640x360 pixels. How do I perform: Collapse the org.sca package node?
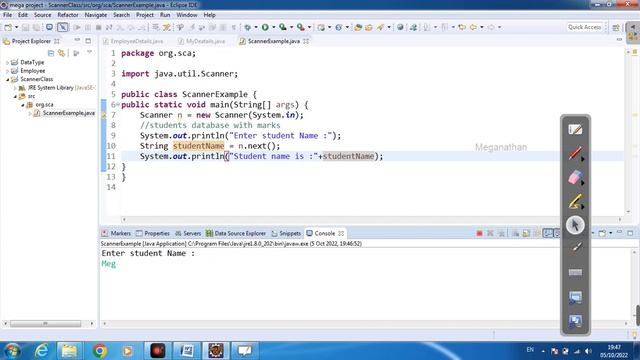[23, 105]
